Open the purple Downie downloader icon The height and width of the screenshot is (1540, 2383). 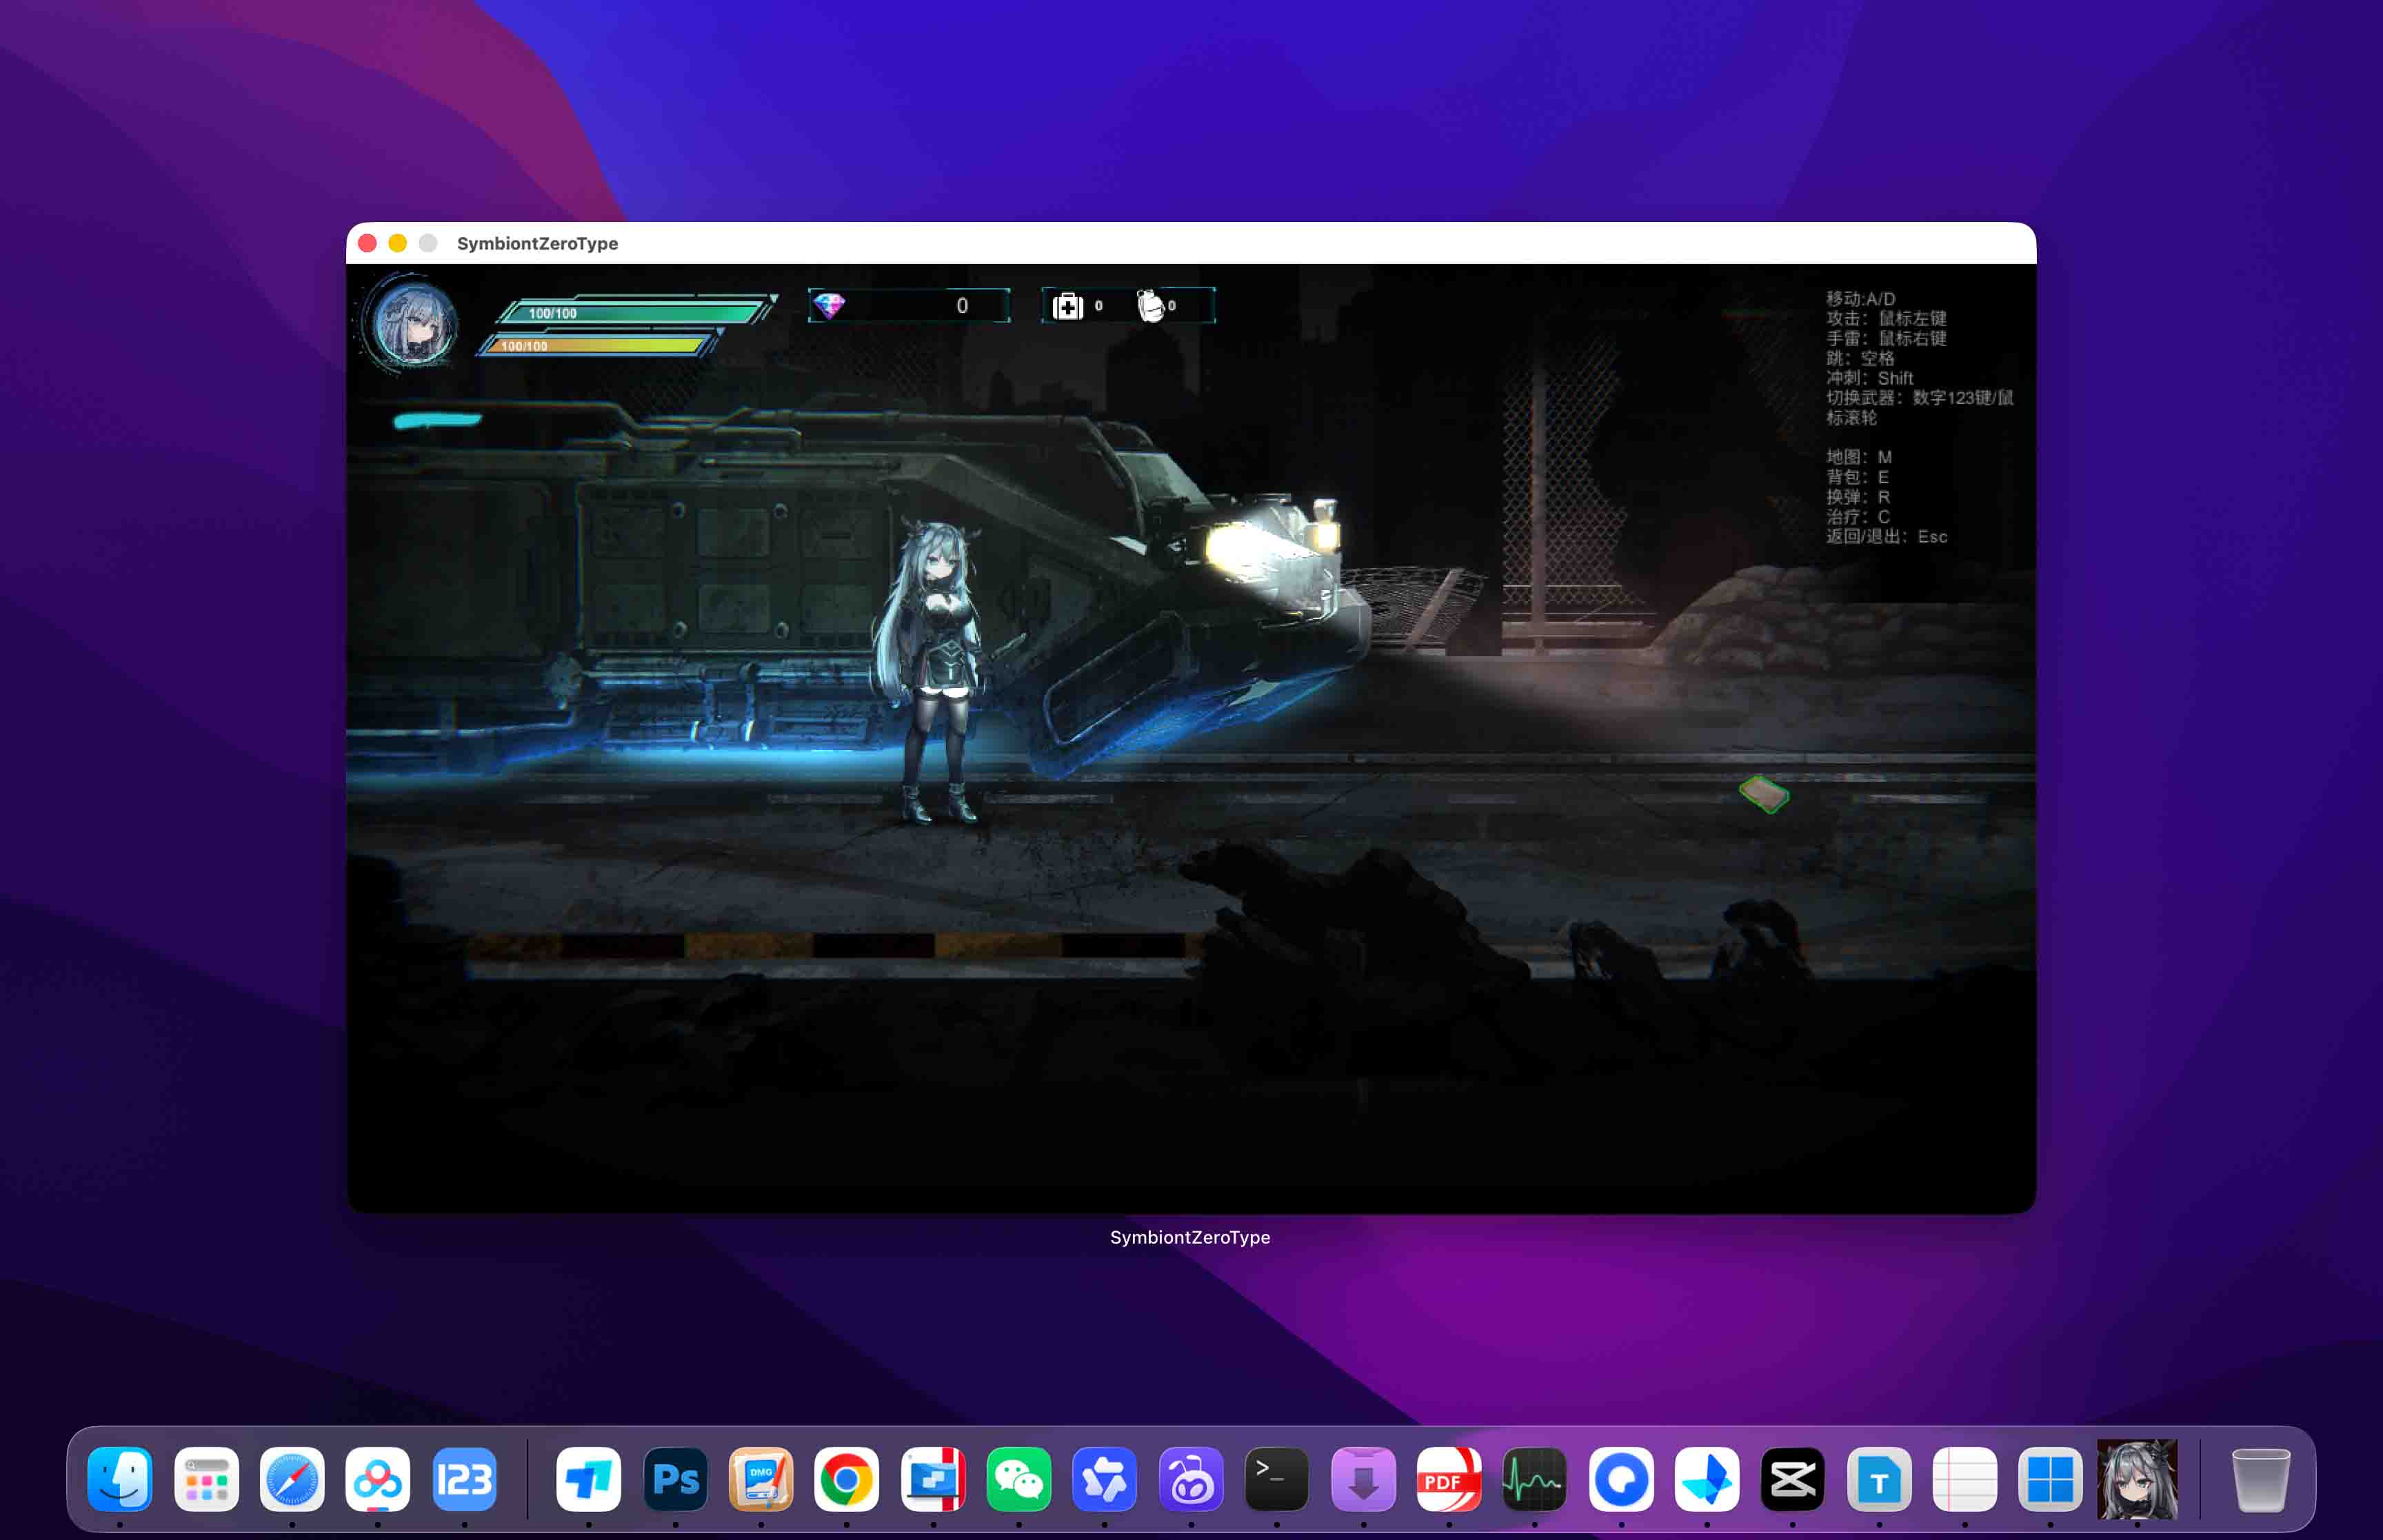click(1363, 1479)
